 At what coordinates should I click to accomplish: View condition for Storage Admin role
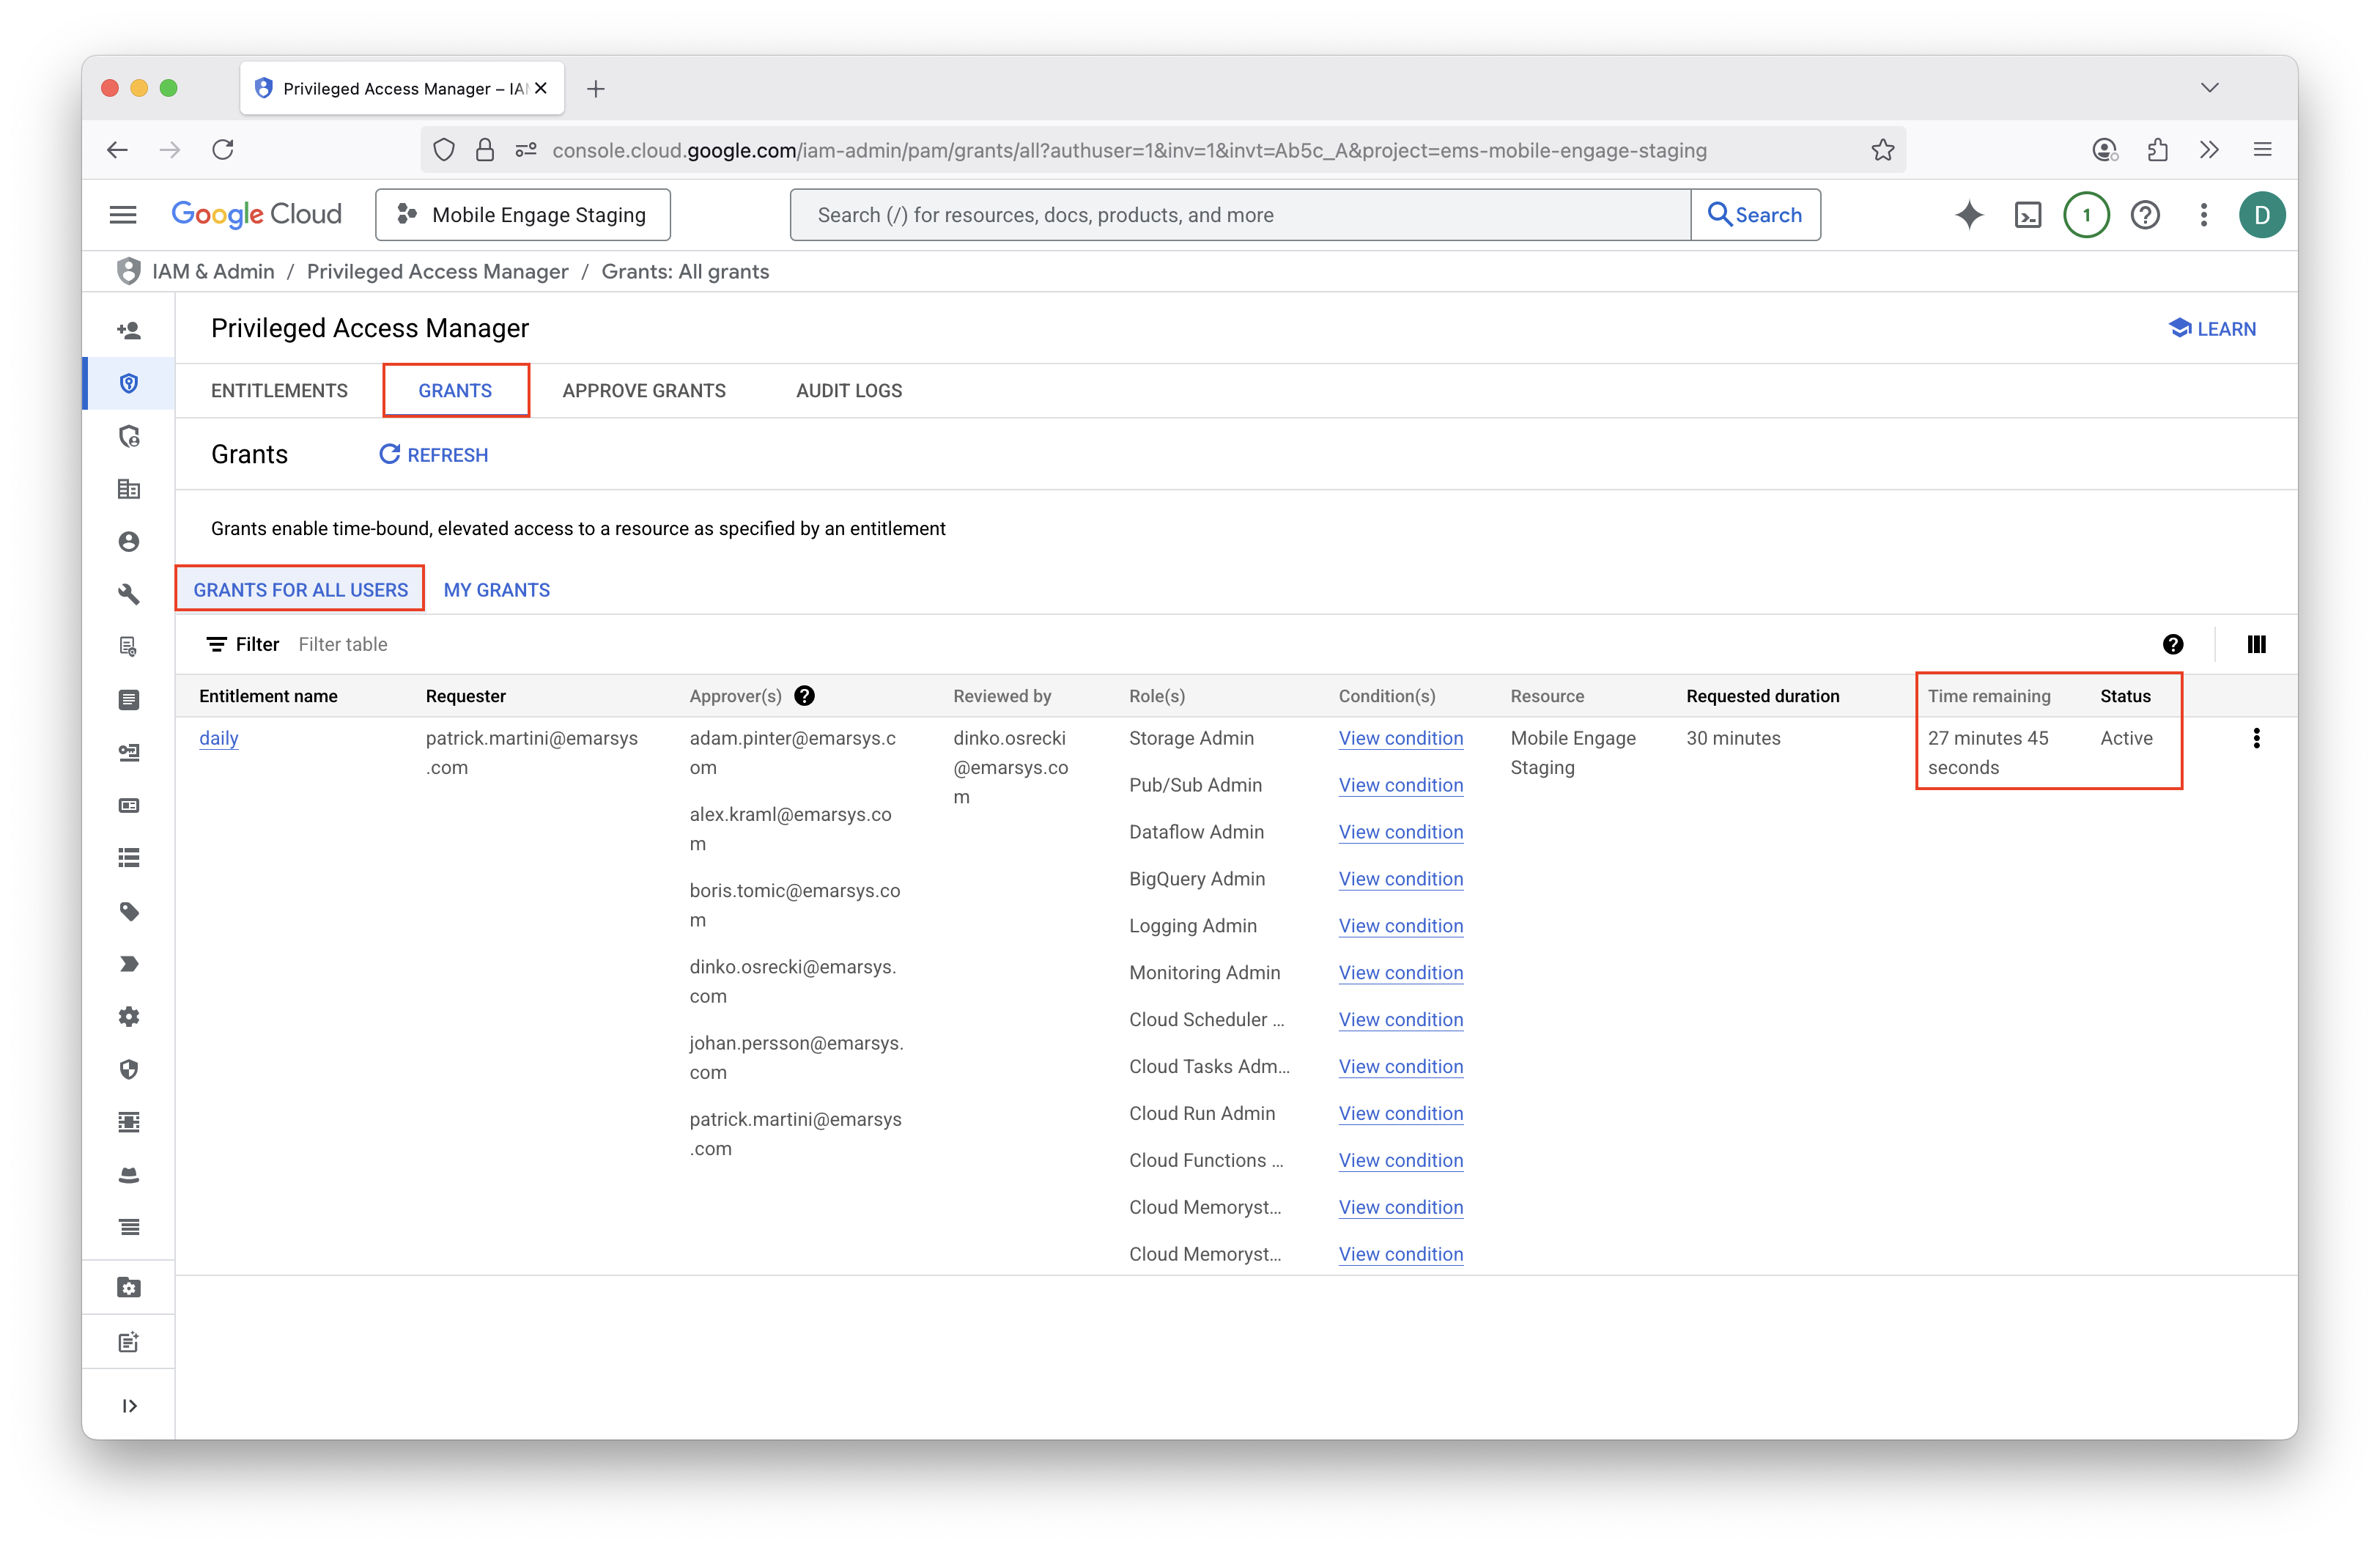tap(1400, 738)
